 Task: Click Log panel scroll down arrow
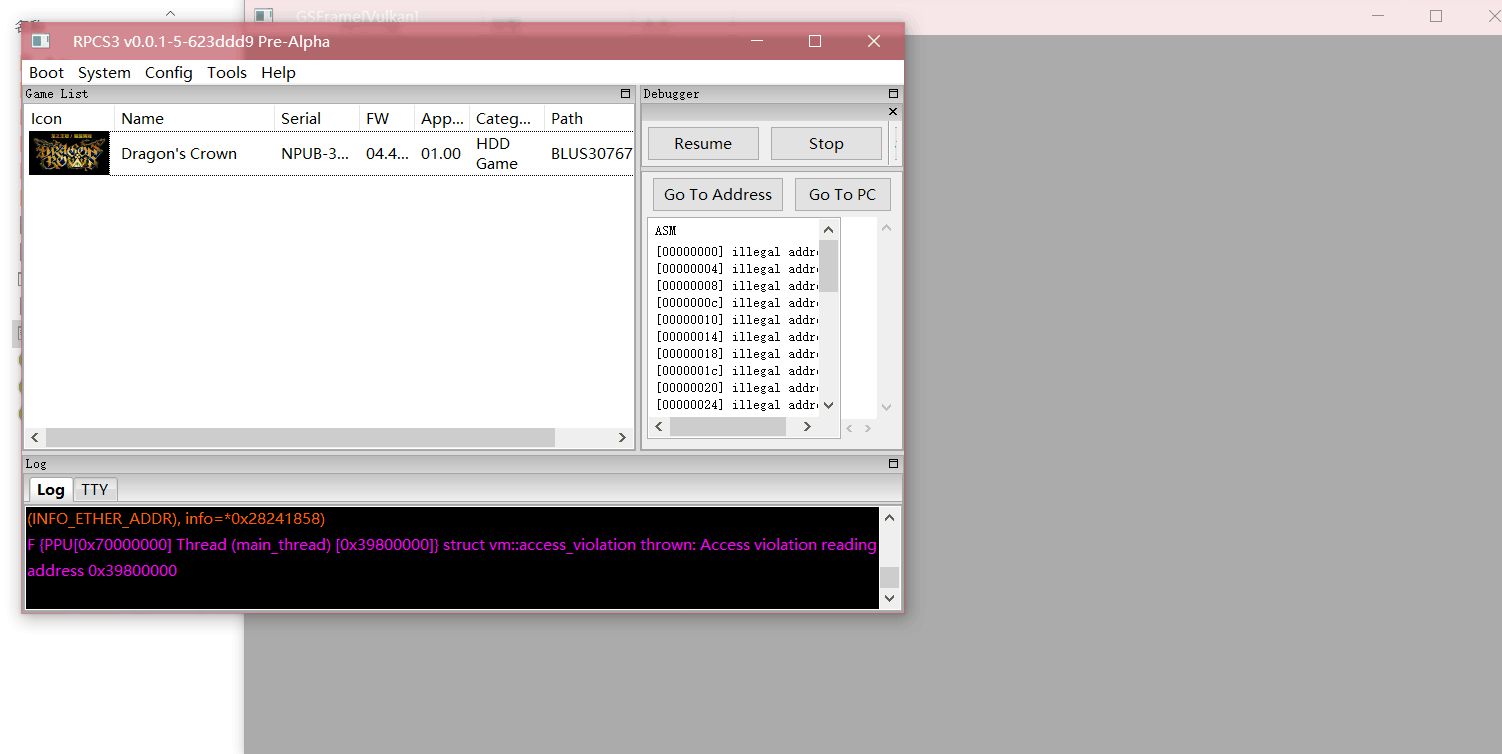coord(889,597)
